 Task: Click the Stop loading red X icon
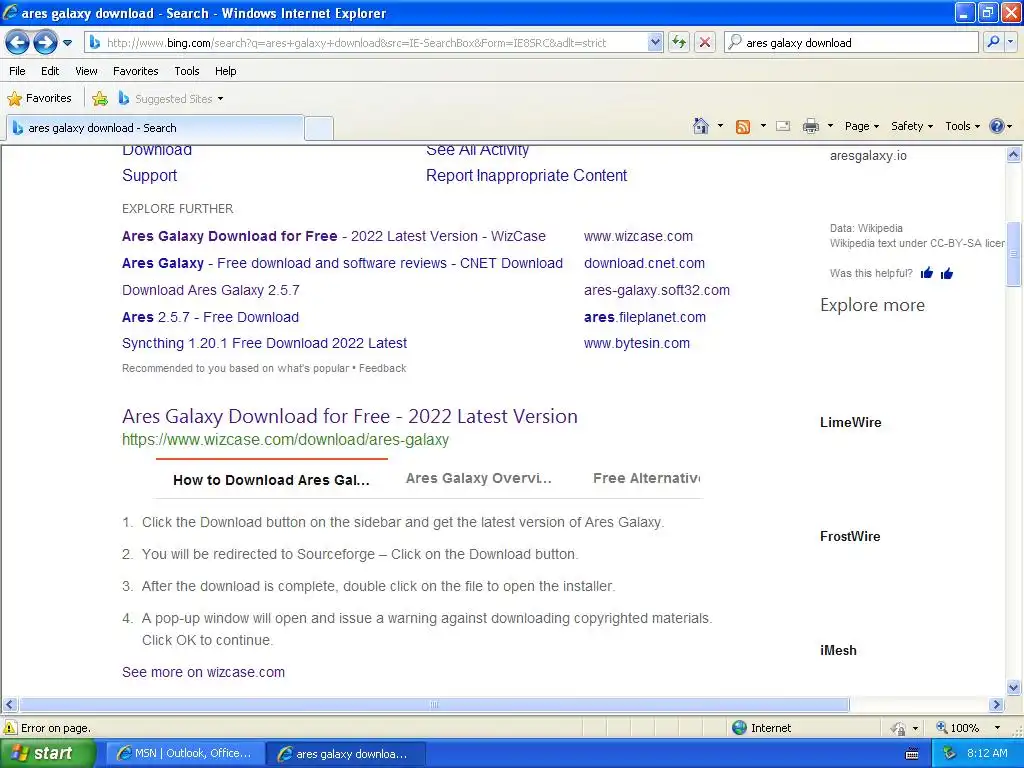[x=705, y=42]
